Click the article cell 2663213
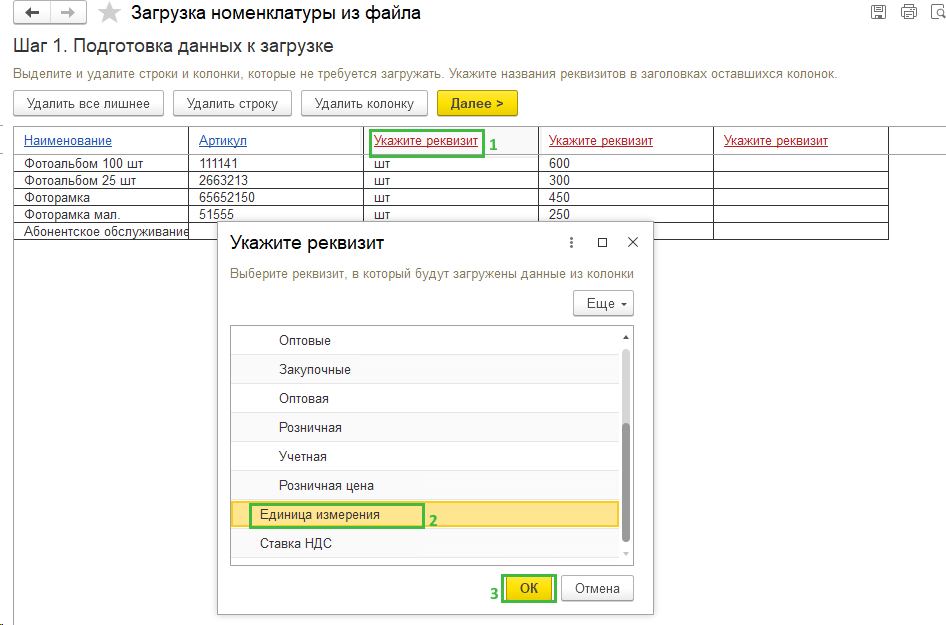 click(x=276, y=180)
